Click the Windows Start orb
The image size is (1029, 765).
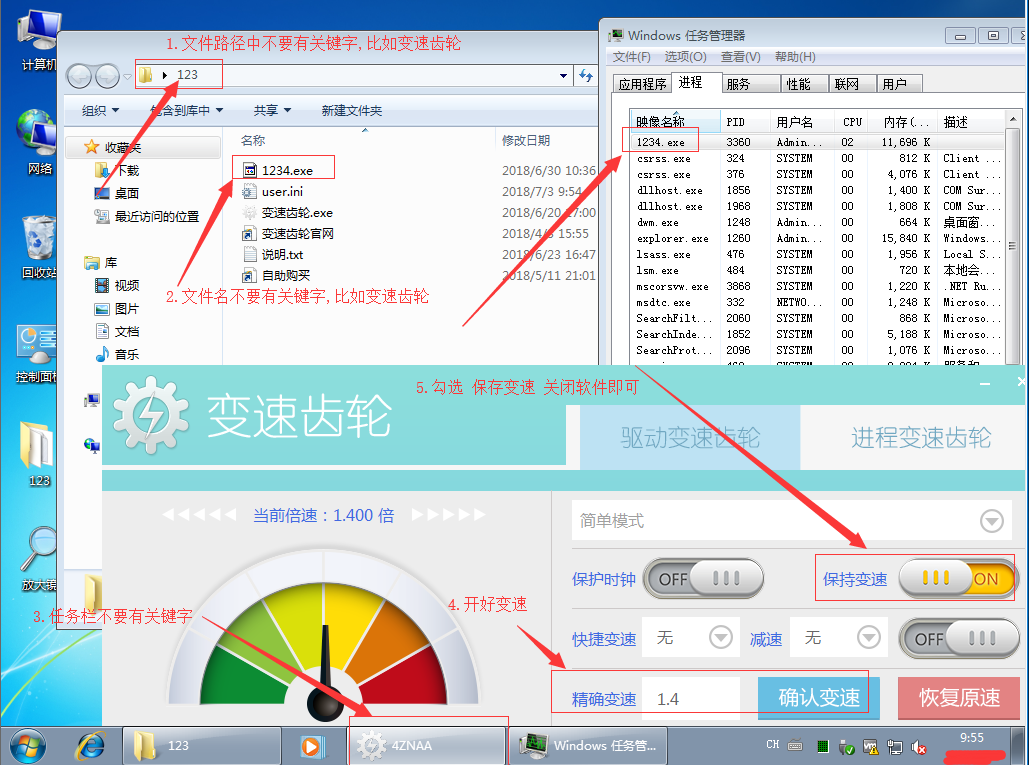click(27, 745)
